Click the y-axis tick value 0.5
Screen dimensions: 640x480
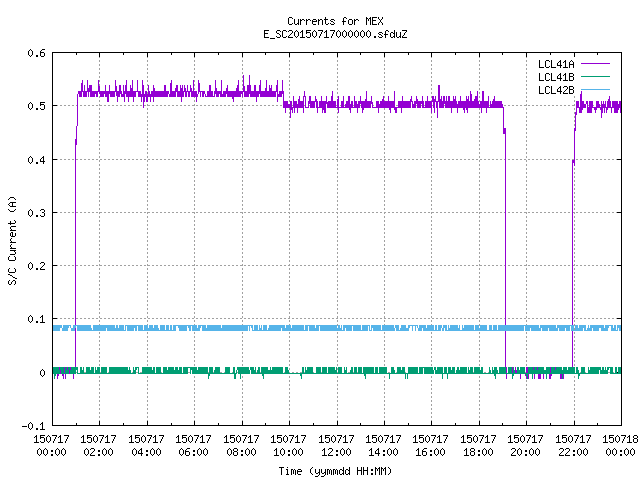36,106
